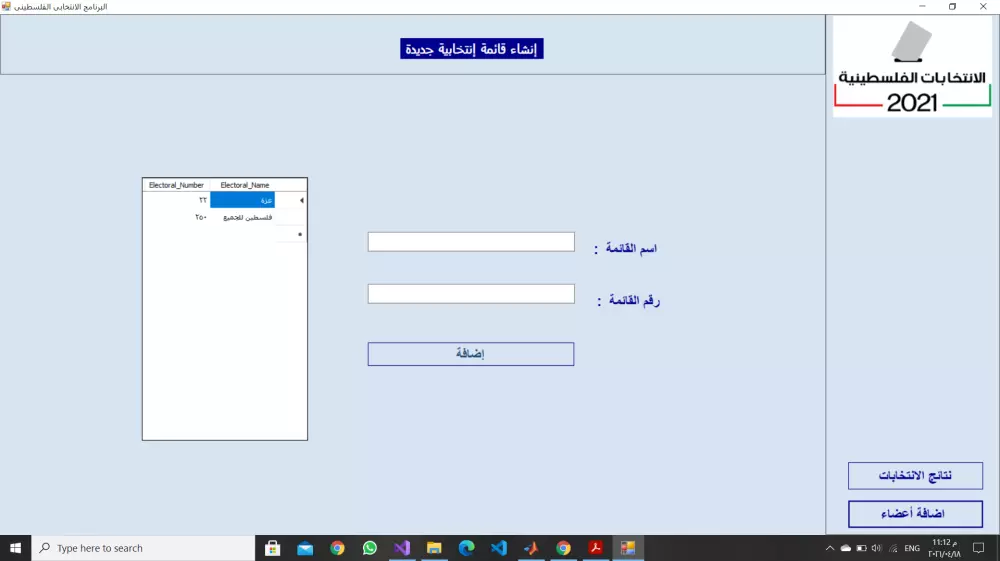Click the ENG language indicator

tap(912, 548)
